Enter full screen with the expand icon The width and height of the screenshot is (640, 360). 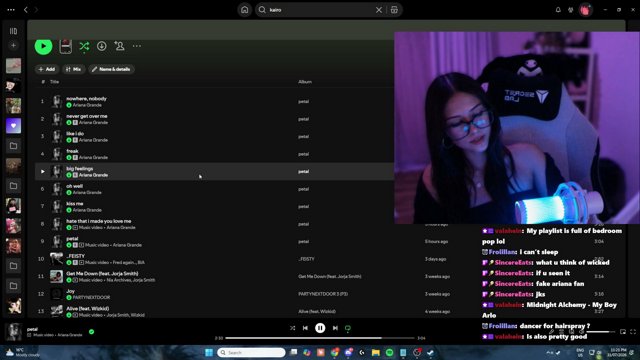coord(633,332)
